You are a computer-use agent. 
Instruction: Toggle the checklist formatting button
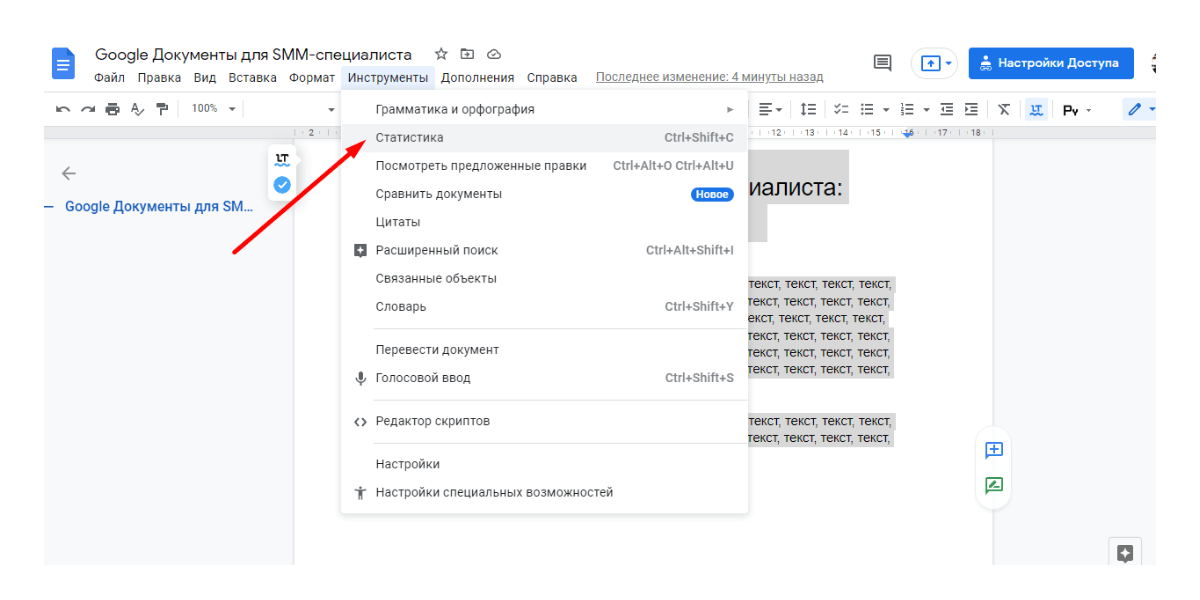841,109
